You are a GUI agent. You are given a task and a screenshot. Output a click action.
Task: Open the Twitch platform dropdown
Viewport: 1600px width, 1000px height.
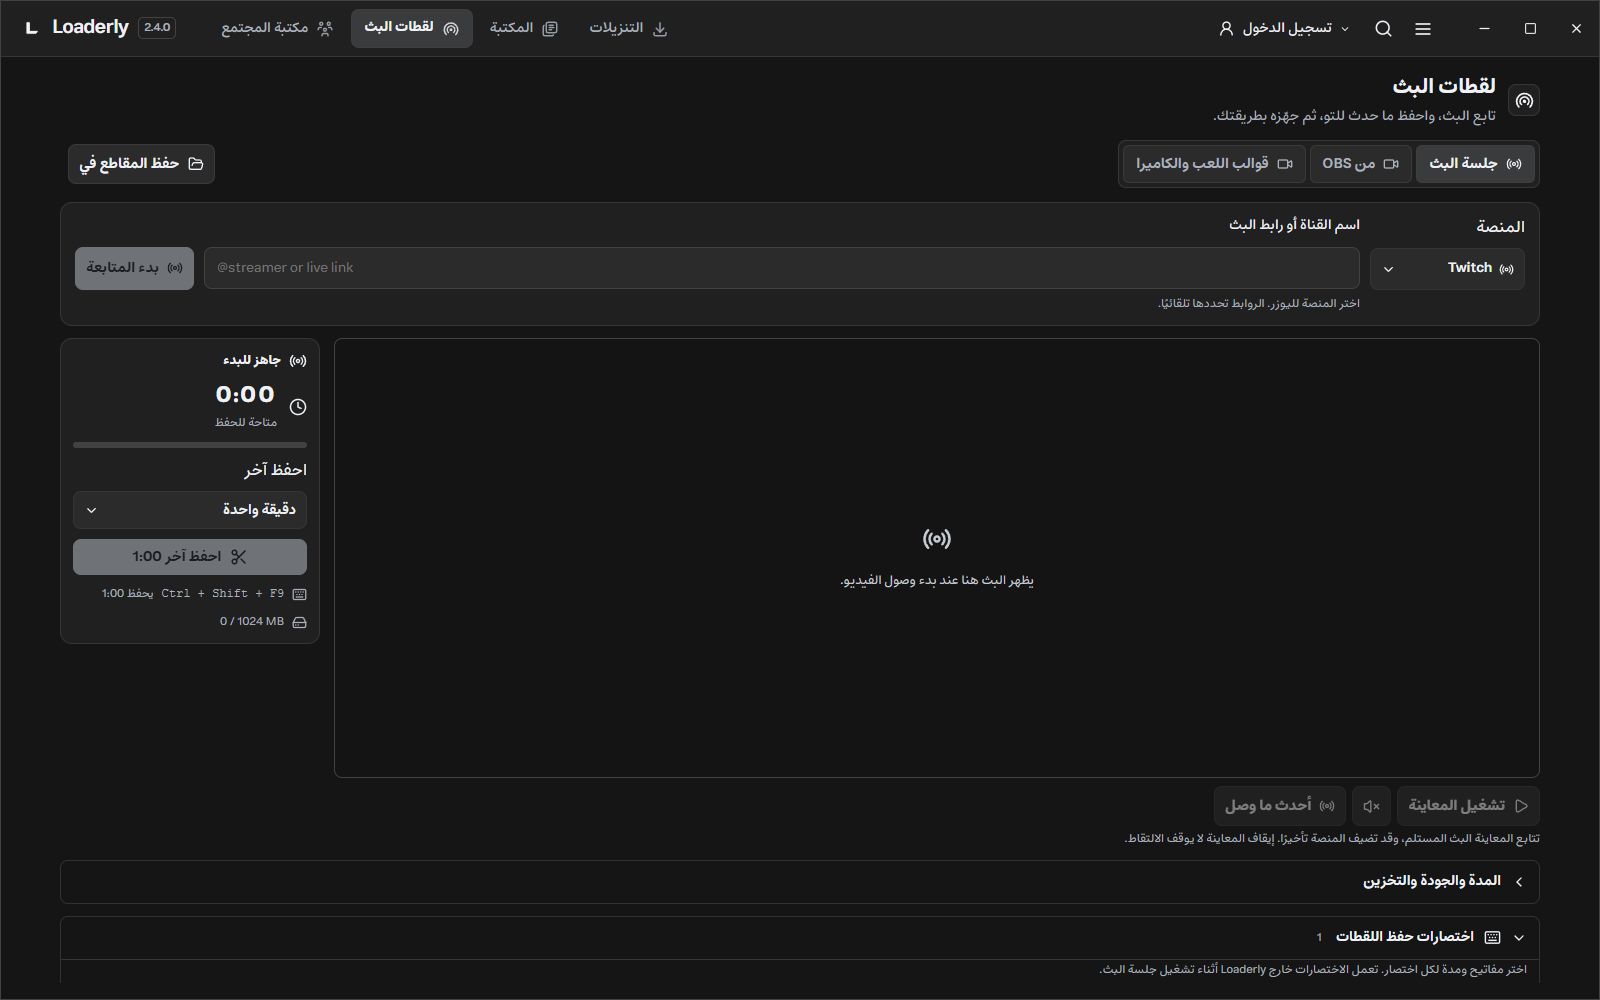click(1447, 269)
